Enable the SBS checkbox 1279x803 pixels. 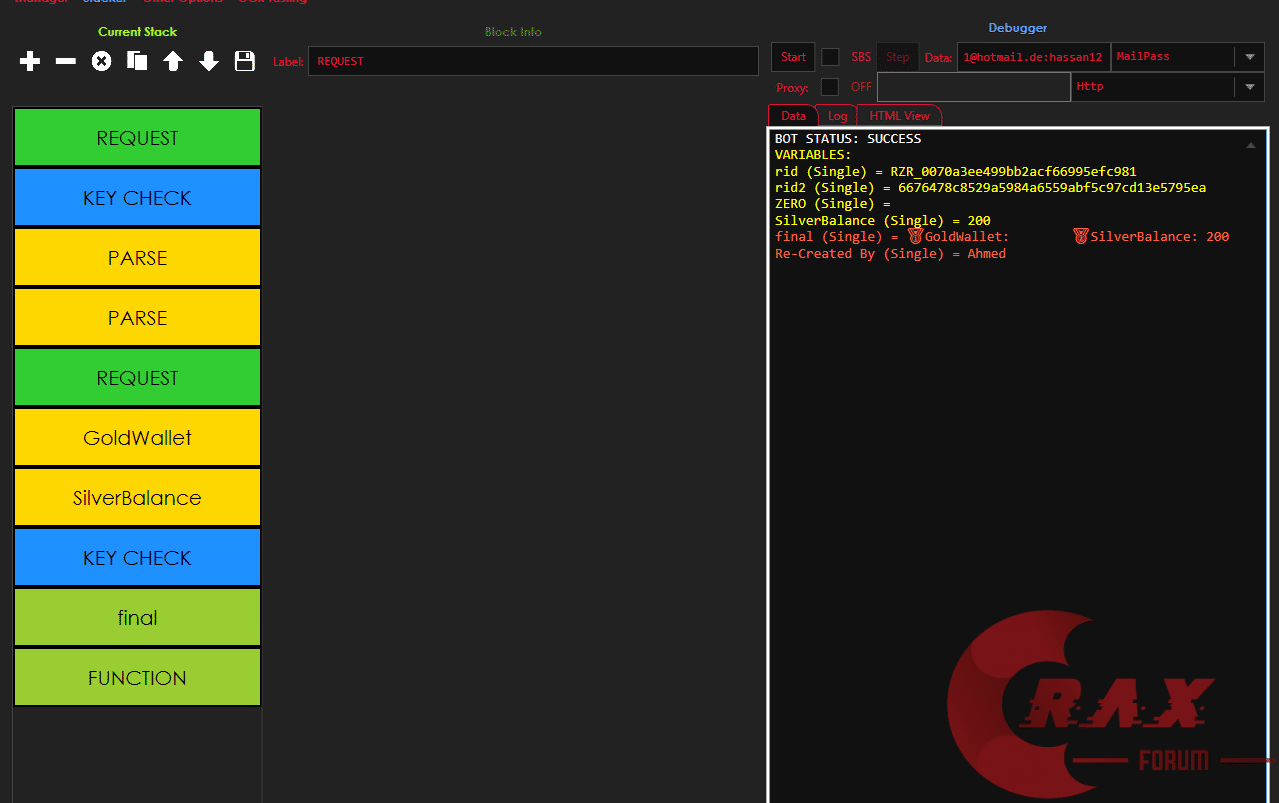point(830,57)
